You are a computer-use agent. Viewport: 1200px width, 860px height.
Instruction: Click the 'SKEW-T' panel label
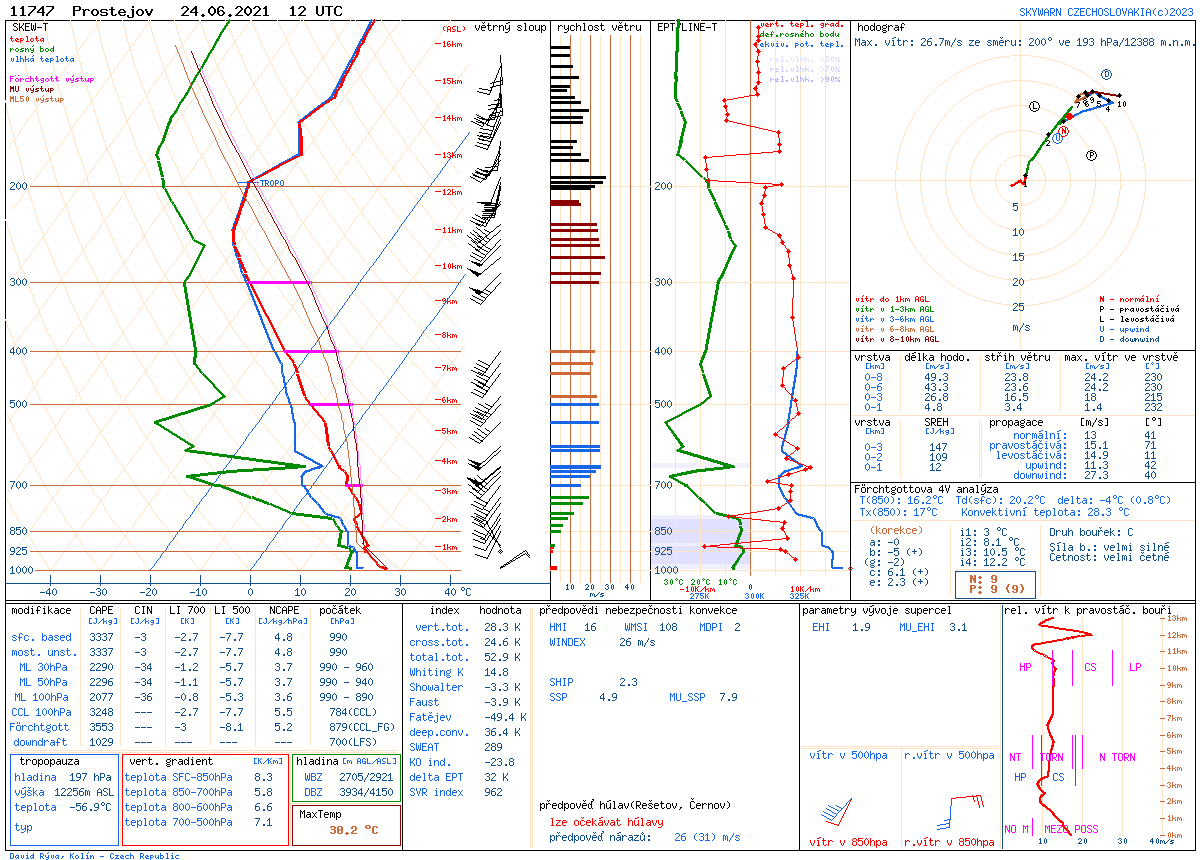[30, 27]
